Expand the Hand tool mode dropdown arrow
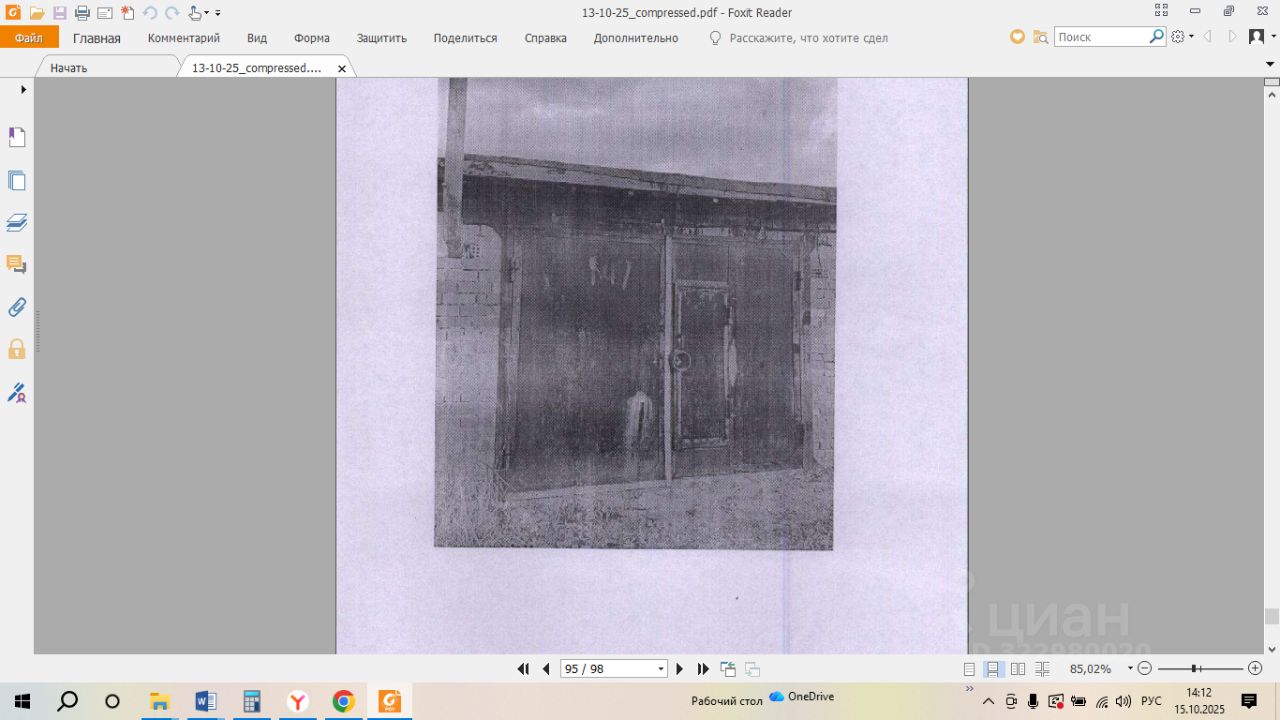 (206, 13)
